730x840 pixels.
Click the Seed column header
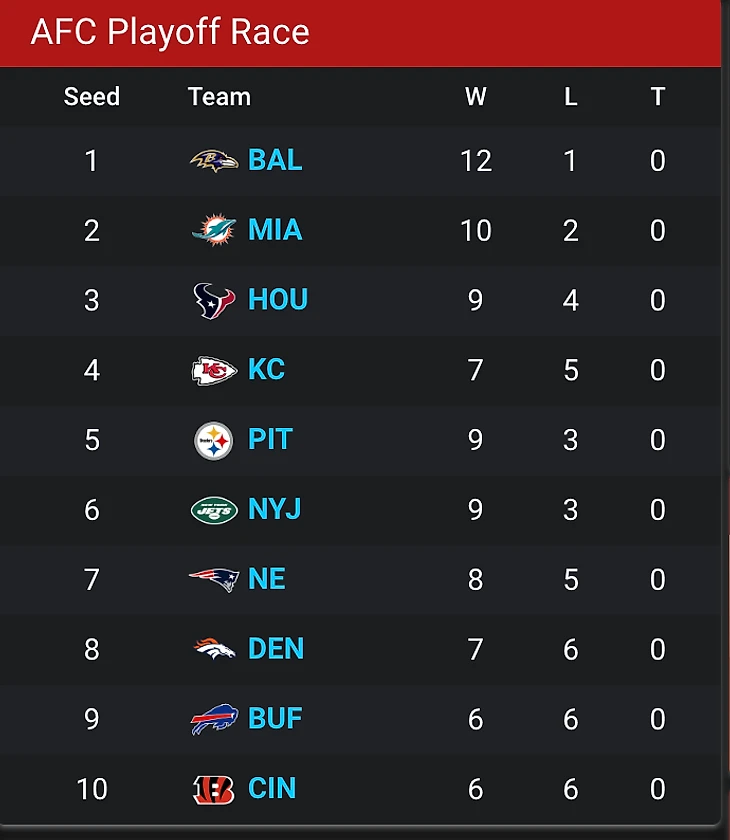(x=92, y=97)
